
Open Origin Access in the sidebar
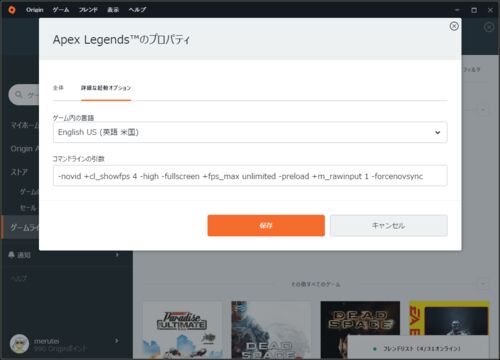(24, 149)
